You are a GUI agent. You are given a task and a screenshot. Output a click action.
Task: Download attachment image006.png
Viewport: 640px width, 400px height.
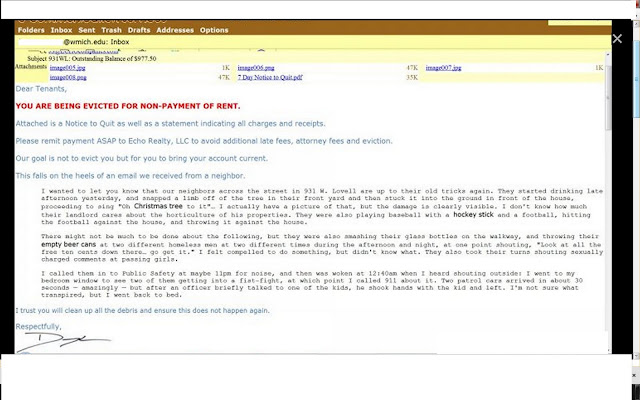tap(256, 68)
